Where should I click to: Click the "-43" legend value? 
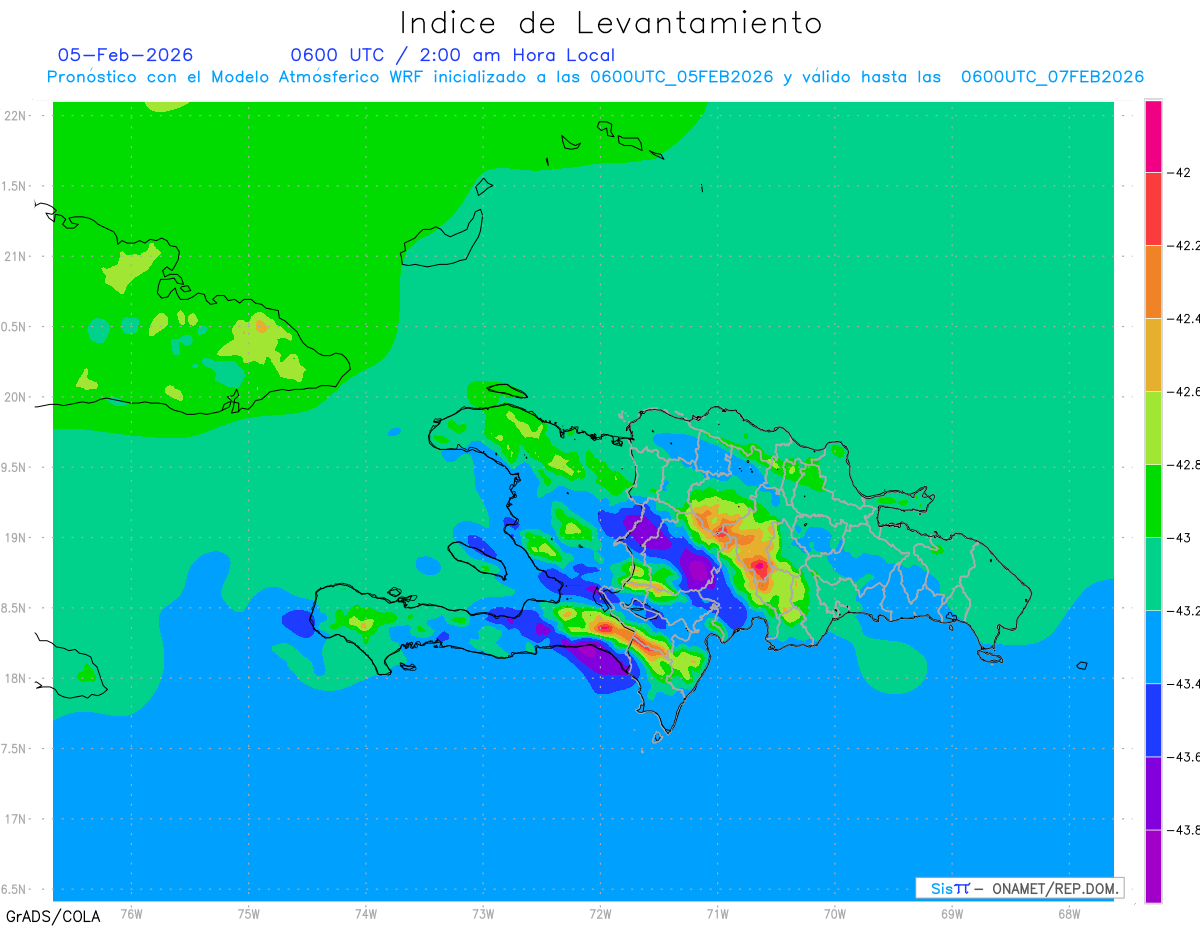[x=1181, y=537]
